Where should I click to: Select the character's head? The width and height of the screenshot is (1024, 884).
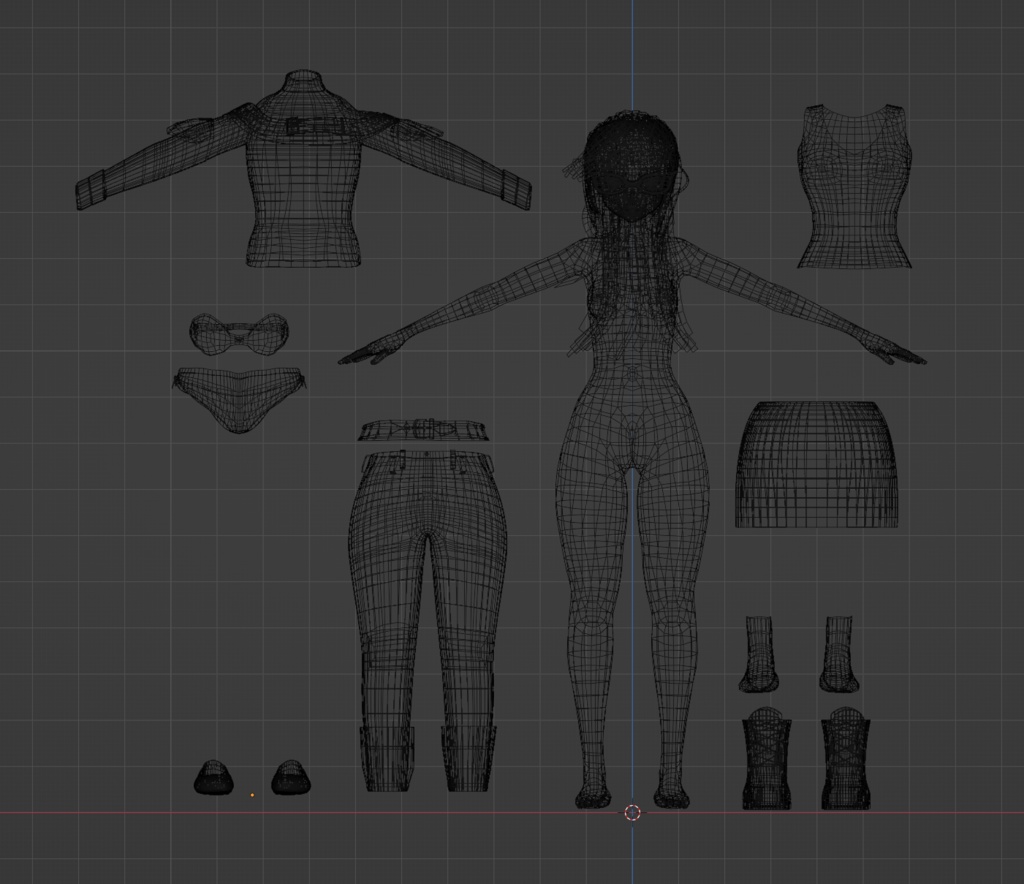(630, 165)
